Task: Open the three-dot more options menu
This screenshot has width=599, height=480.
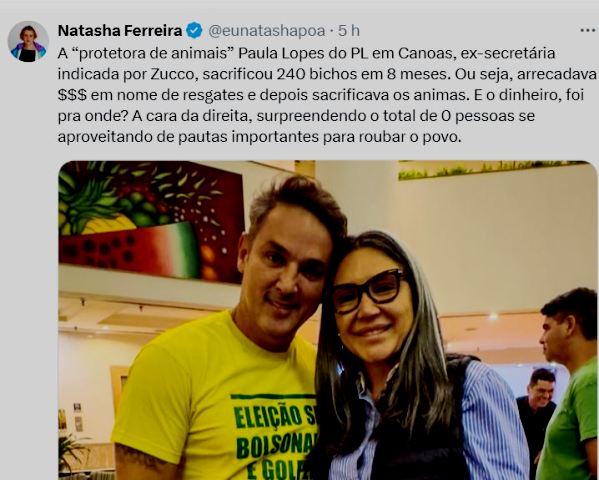Action: (589, 31)
